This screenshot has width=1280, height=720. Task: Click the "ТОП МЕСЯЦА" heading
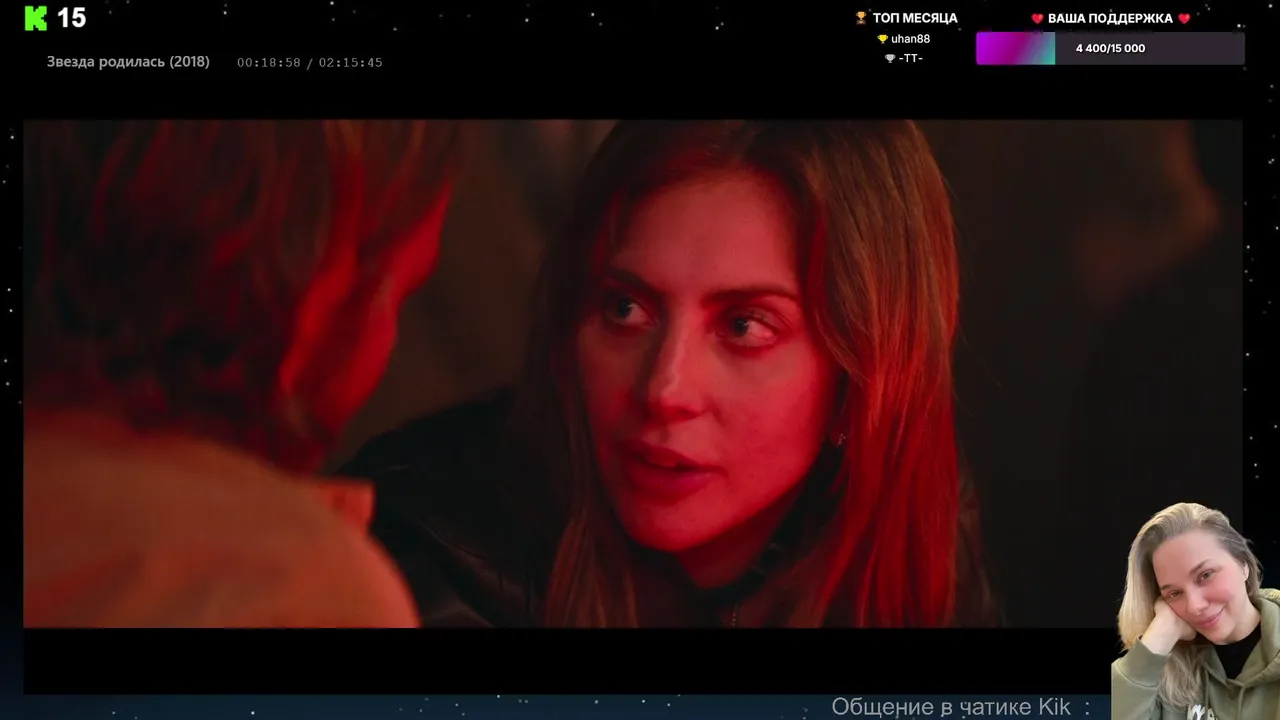tap(915, 18)
